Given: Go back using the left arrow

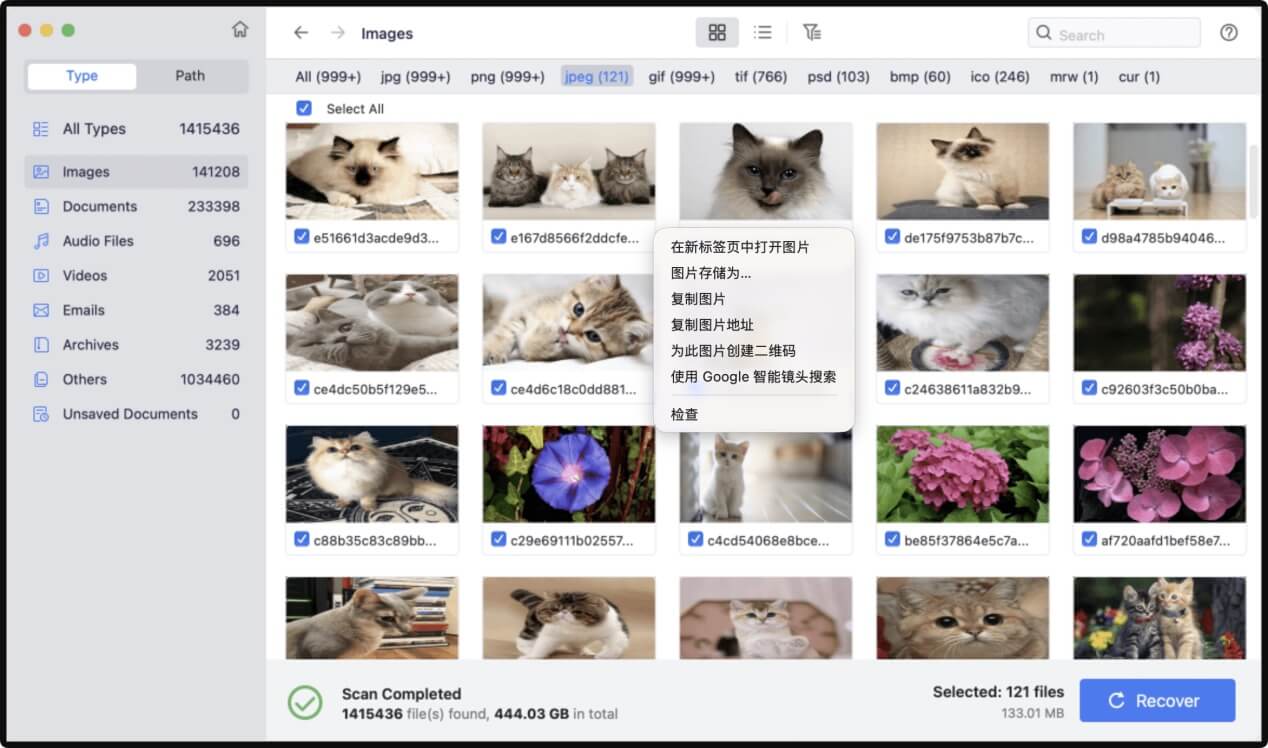Looking at the screenshot, I should pos(301,32).
